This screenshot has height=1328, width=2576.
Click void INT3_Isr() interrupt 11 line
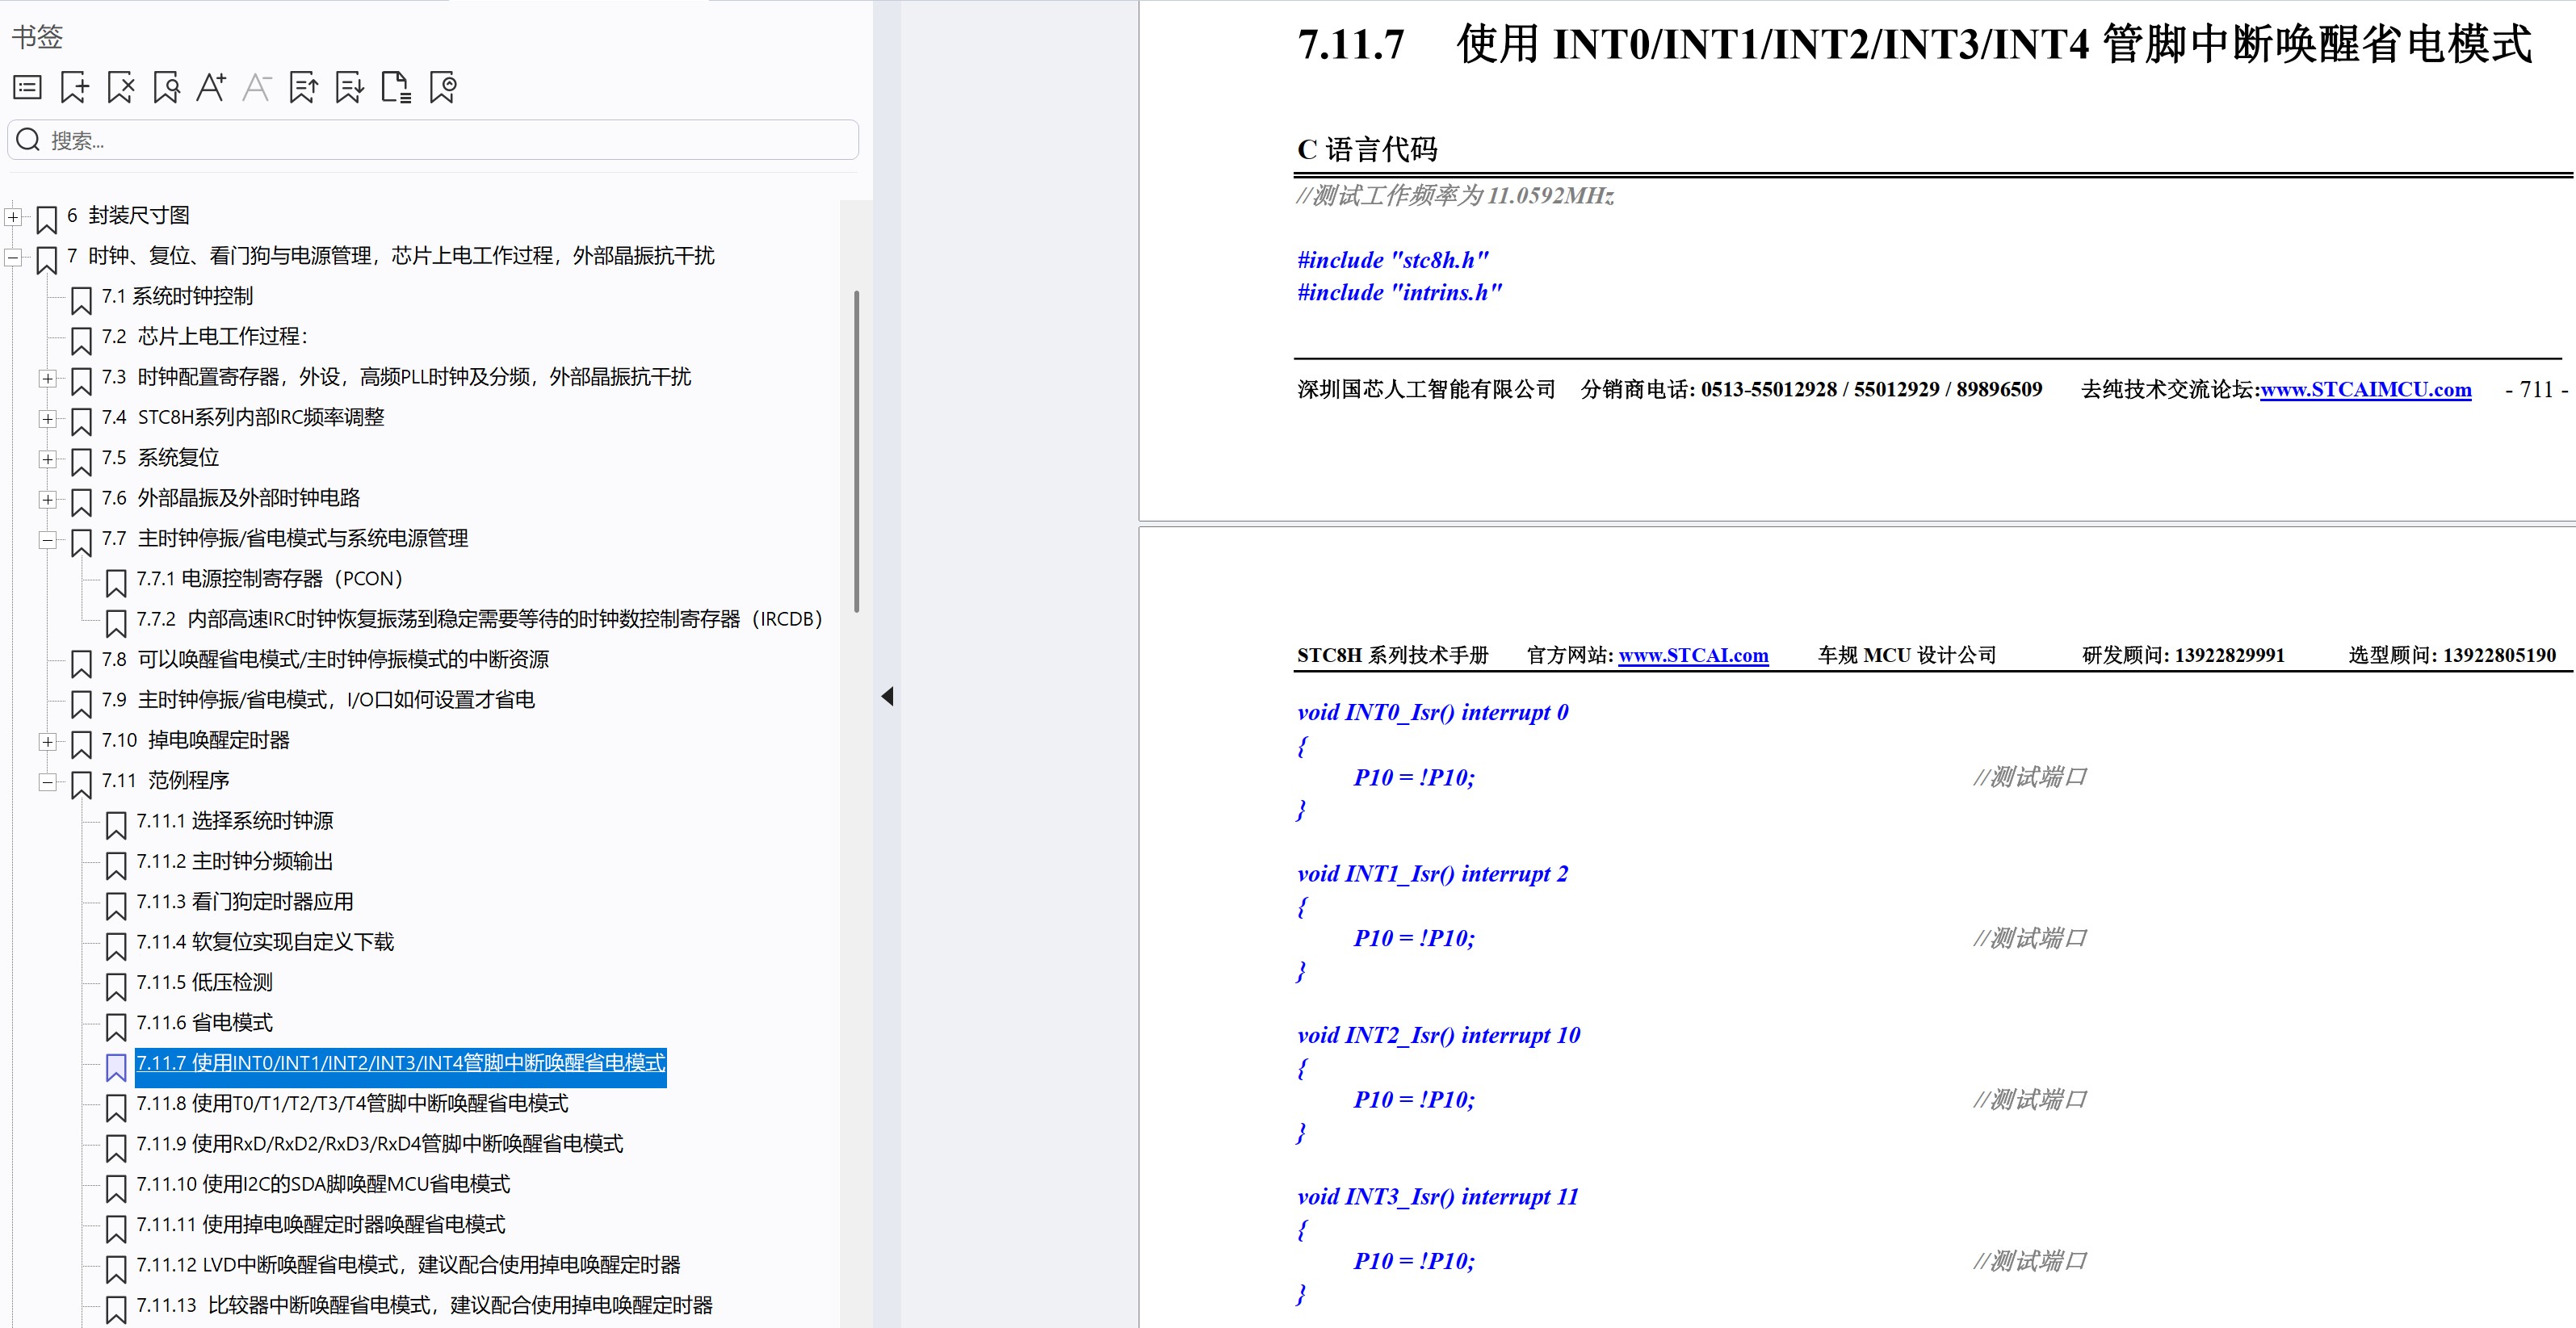tap(1437, 1197)
